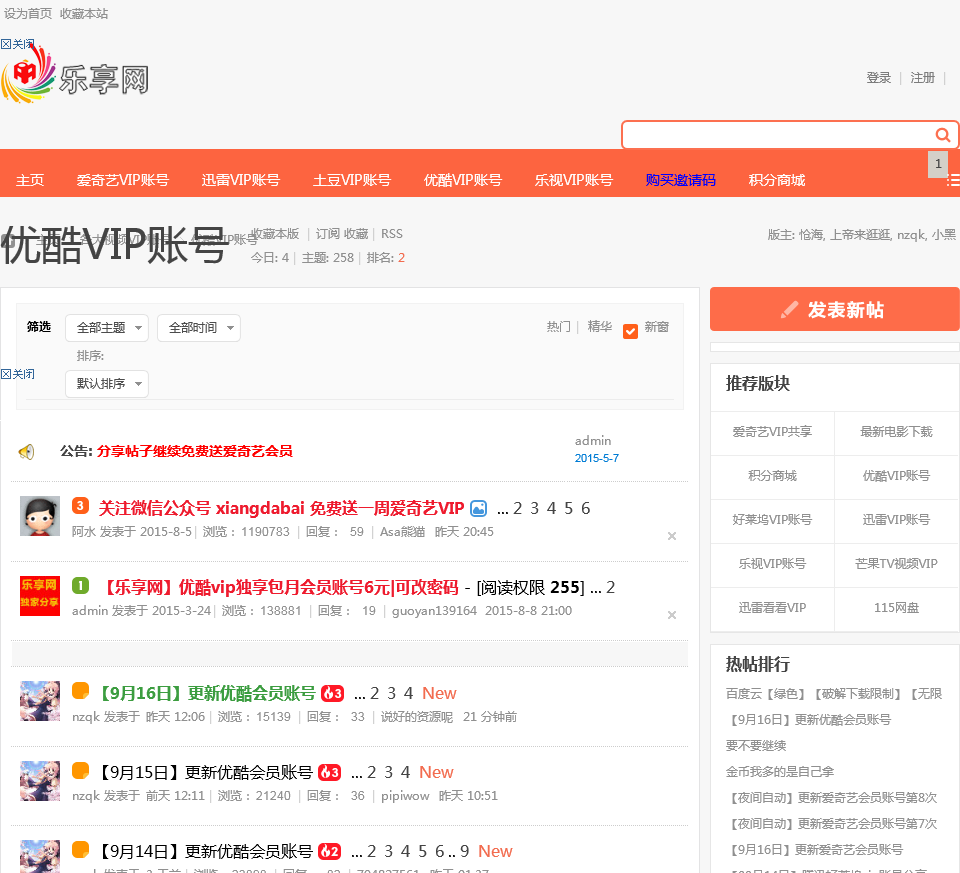The width and height of the screenshot is (960, 873).
Task: Open the 默认排序 sort dropdown
Action: [x=107, y=384]
